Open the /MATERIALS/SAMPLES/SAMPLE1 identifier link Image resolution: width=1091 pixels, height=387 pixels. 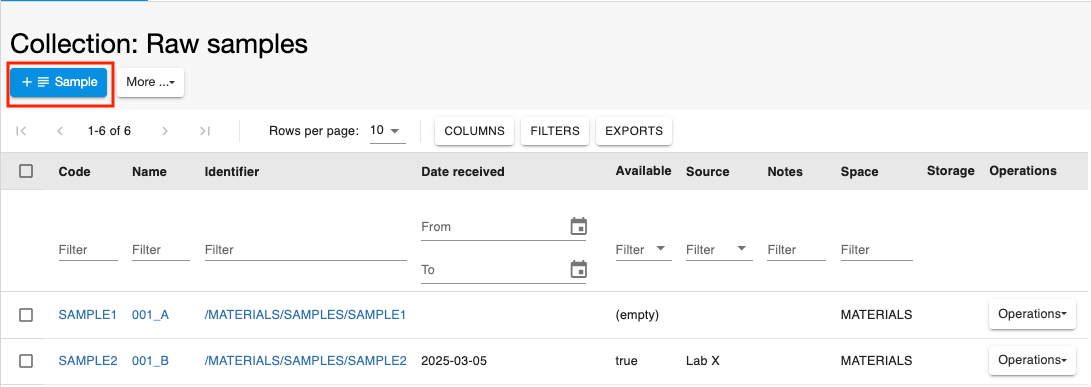pyautogui.click(x=305, y=315)
